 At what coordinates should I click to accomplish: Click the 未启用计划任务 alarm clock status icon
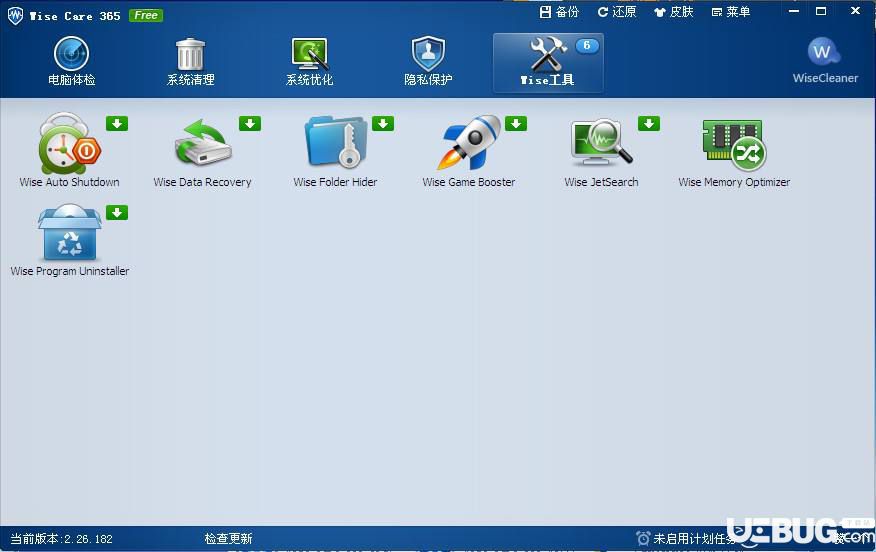click(643, 539)
